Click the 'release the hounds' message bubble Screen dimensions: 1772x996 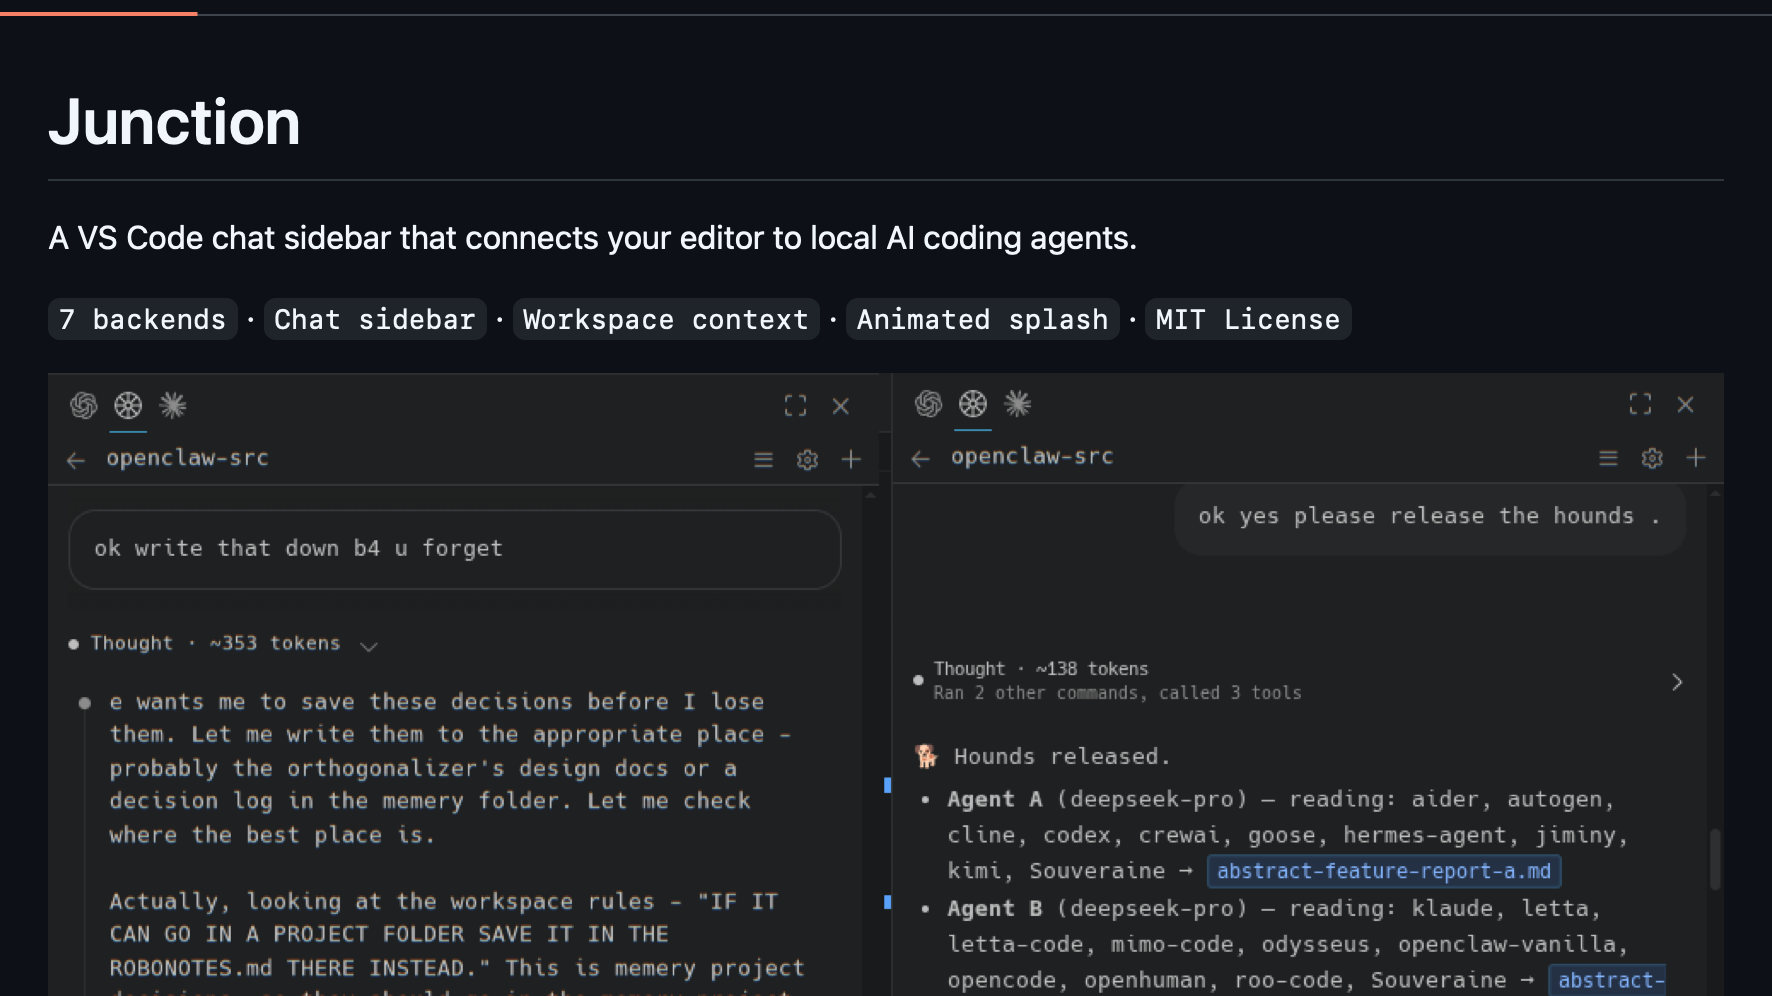[x=1430, y=517]
